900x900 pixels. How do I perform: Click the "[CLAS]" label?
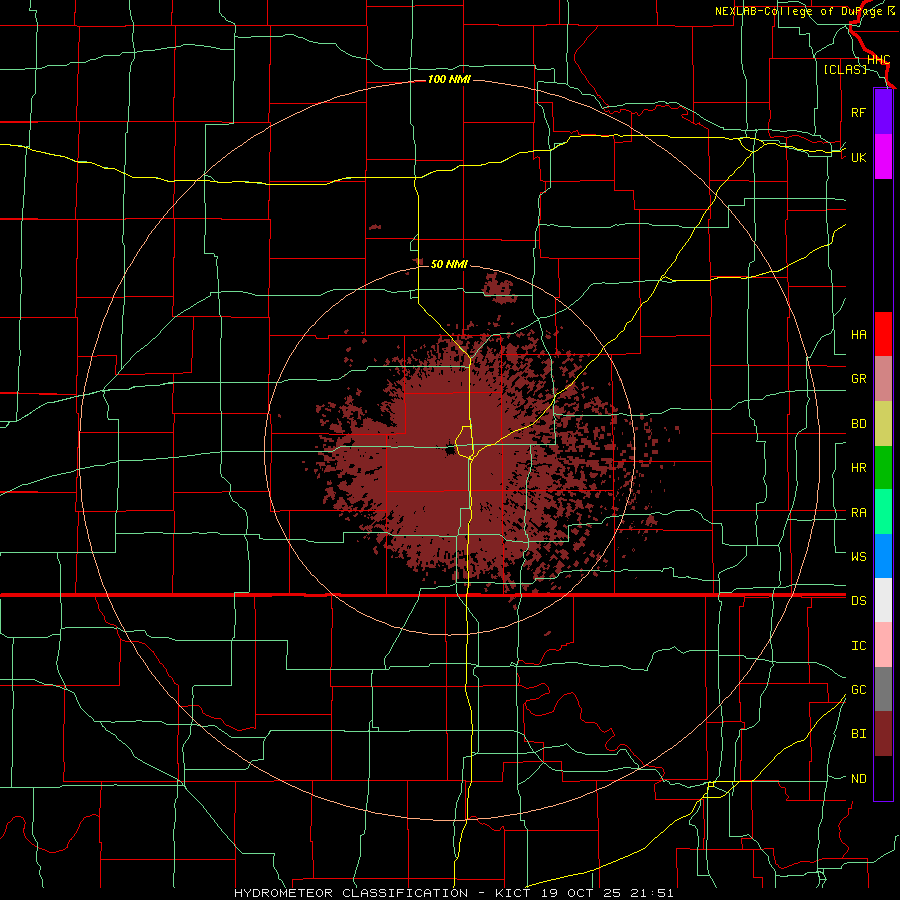845,69
